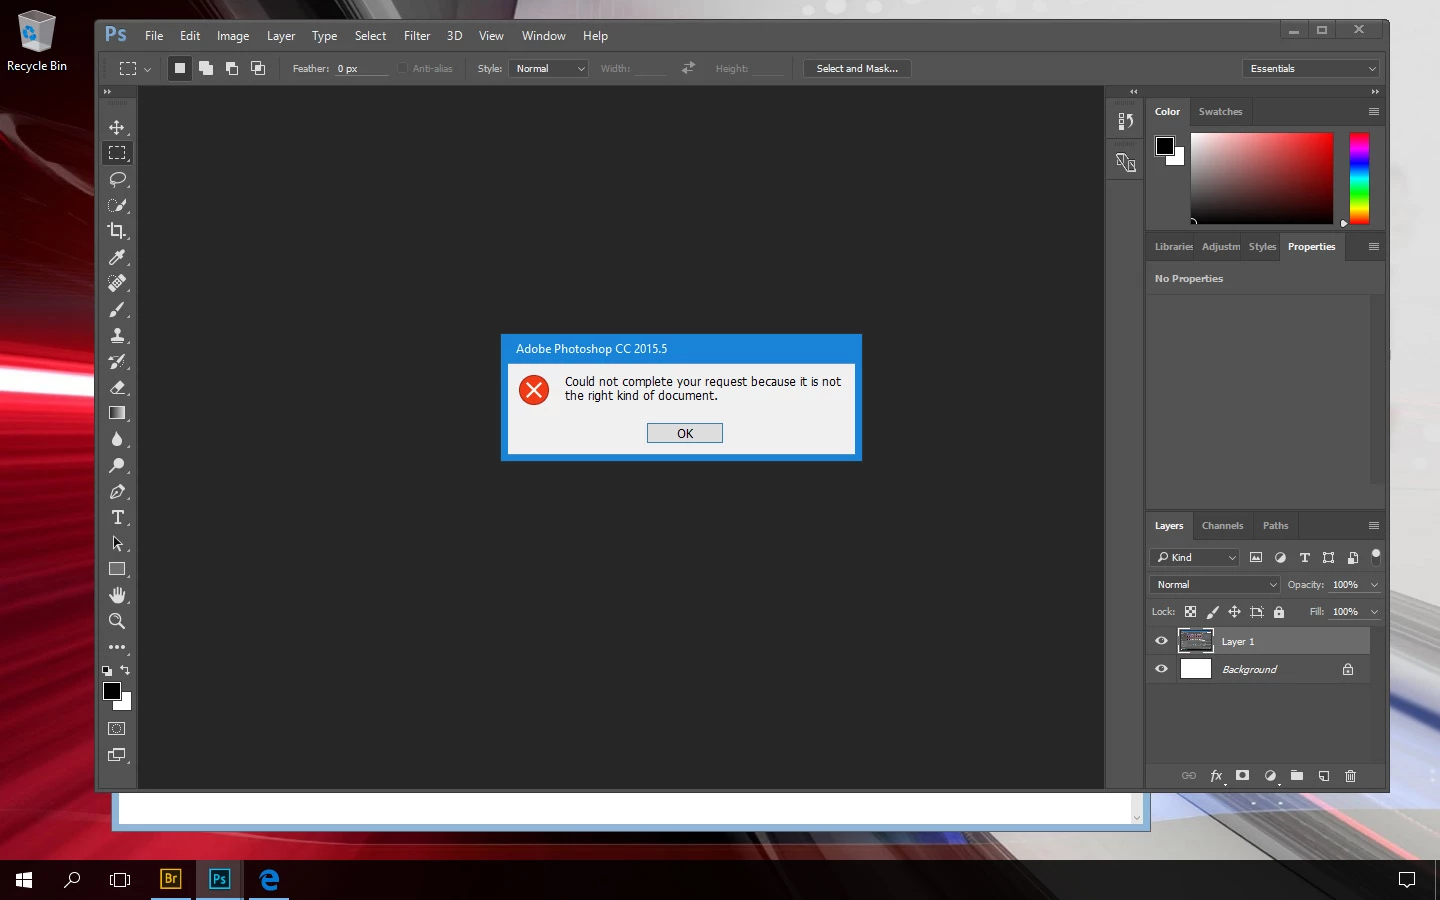The height and width of the screenshot is (900, 1440).
Task: Pick a color in the color field
Action: click(x=1262, y=178)
